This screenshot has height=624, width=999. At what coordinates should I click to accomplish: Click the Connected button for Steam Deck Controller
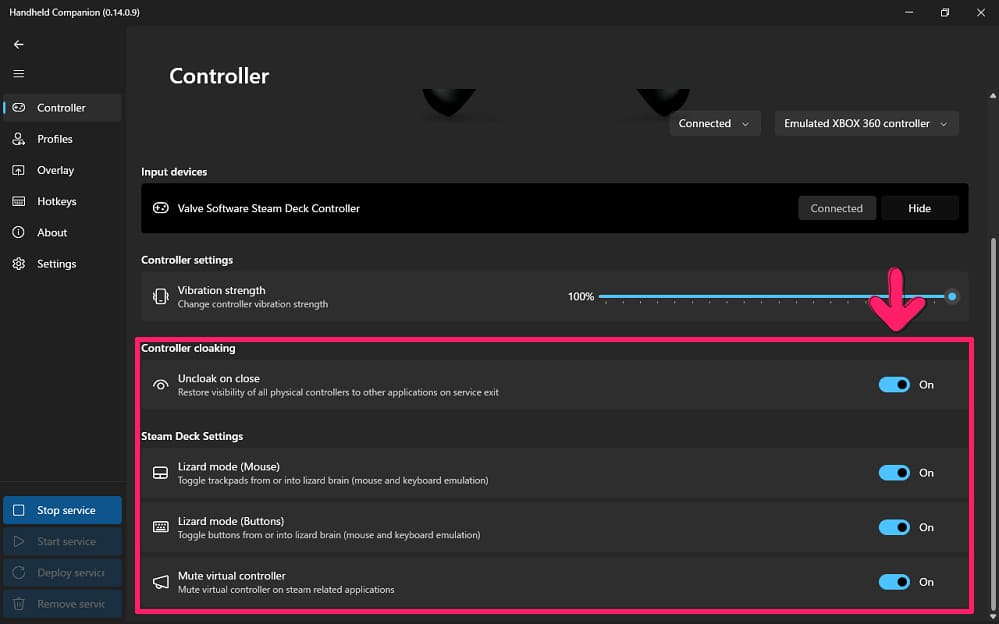[837, 208]
